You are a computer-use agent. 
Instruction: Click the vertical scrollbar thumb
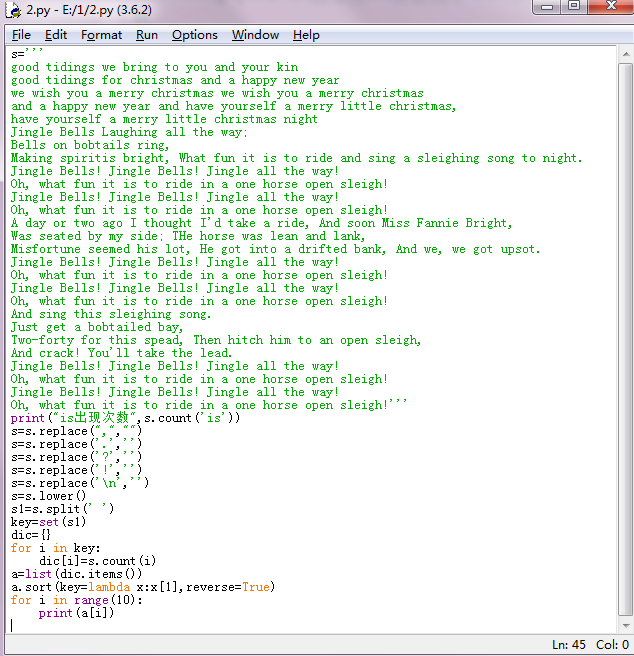pyautogui.click(x=626, y=340)
